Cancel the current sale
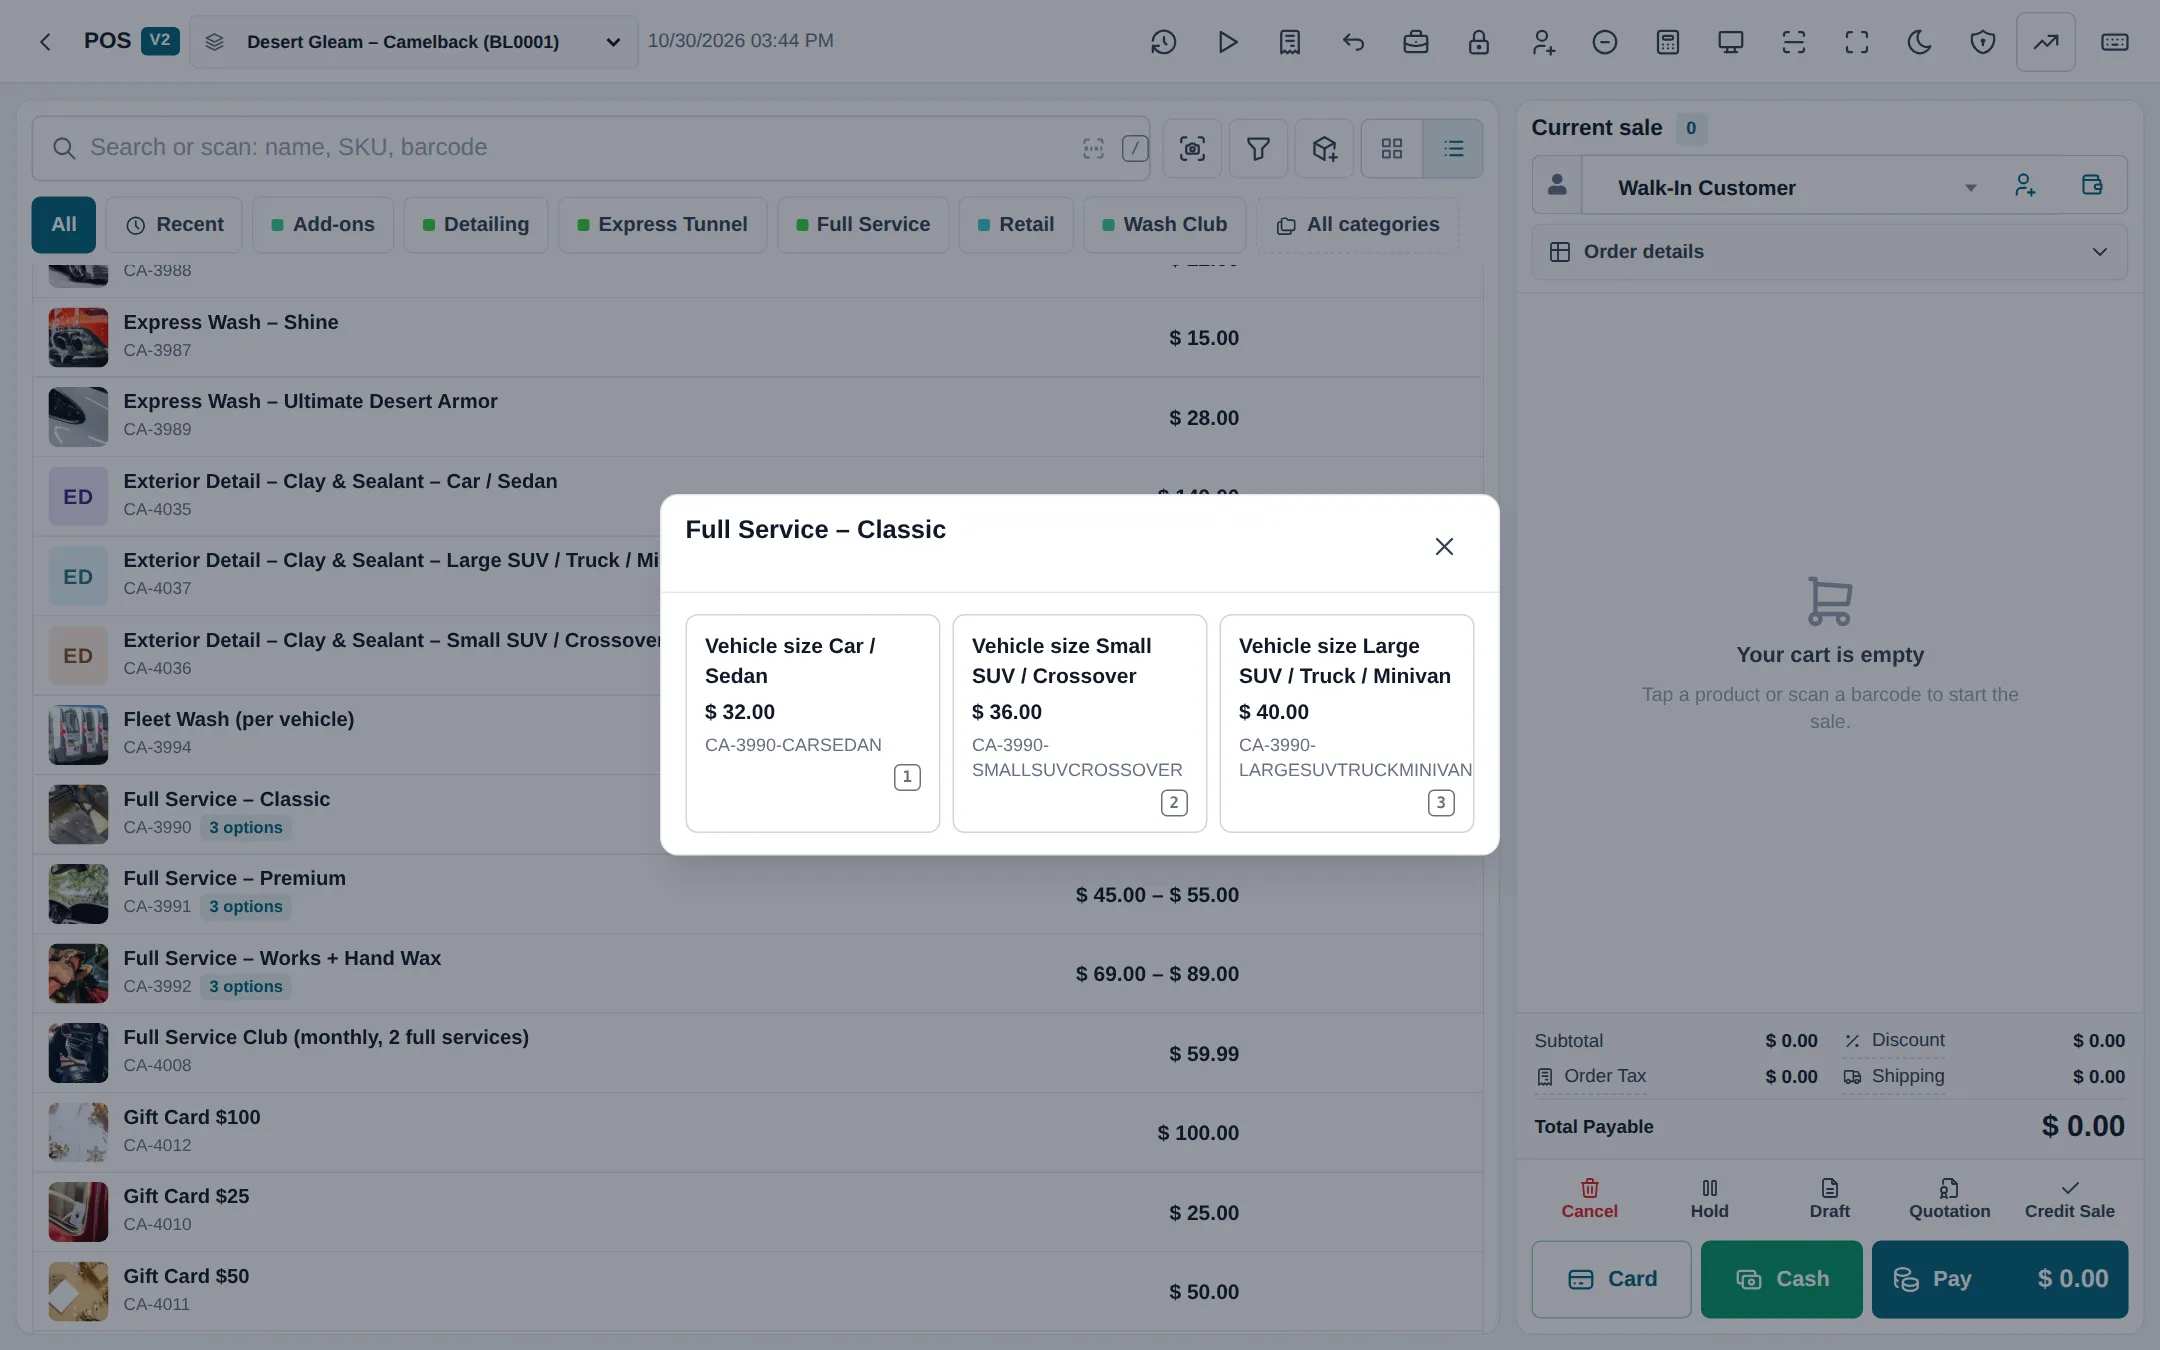The width and height of the screenshot is (2160, 1350). [x=1589, y=1199]
